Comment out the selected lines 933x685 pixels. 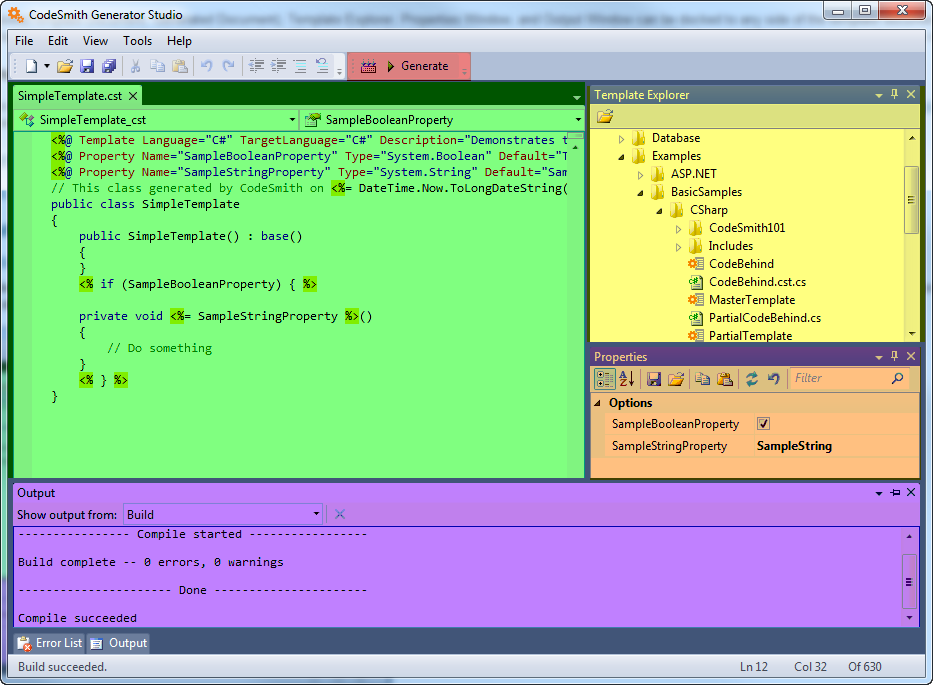[300, 66]
